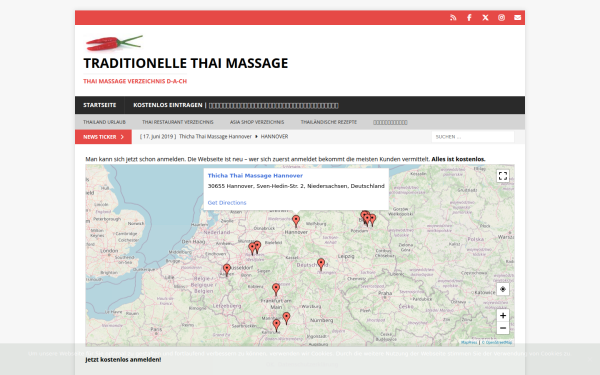The height and width of the screenshot is (375, 600).
Task: Select the map pin east of Mannheim
Action: click(287, 318)
